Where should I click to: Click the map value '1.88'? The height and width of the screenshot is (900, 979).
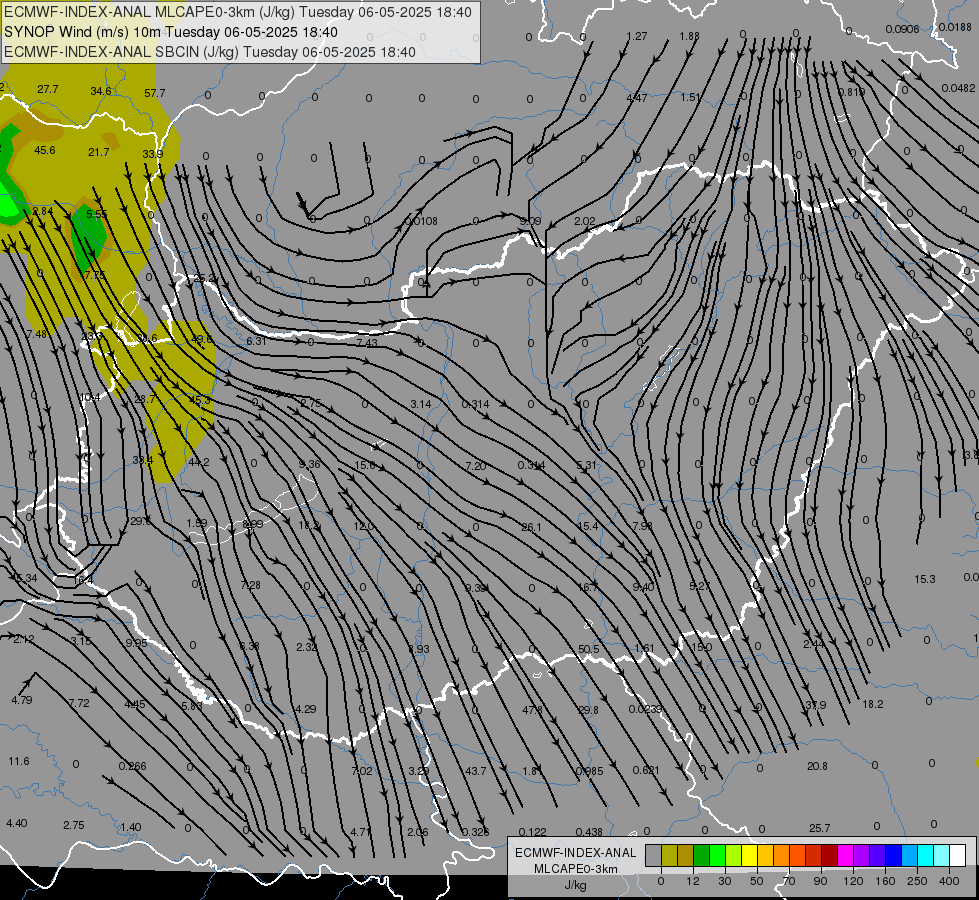(689, 36)
